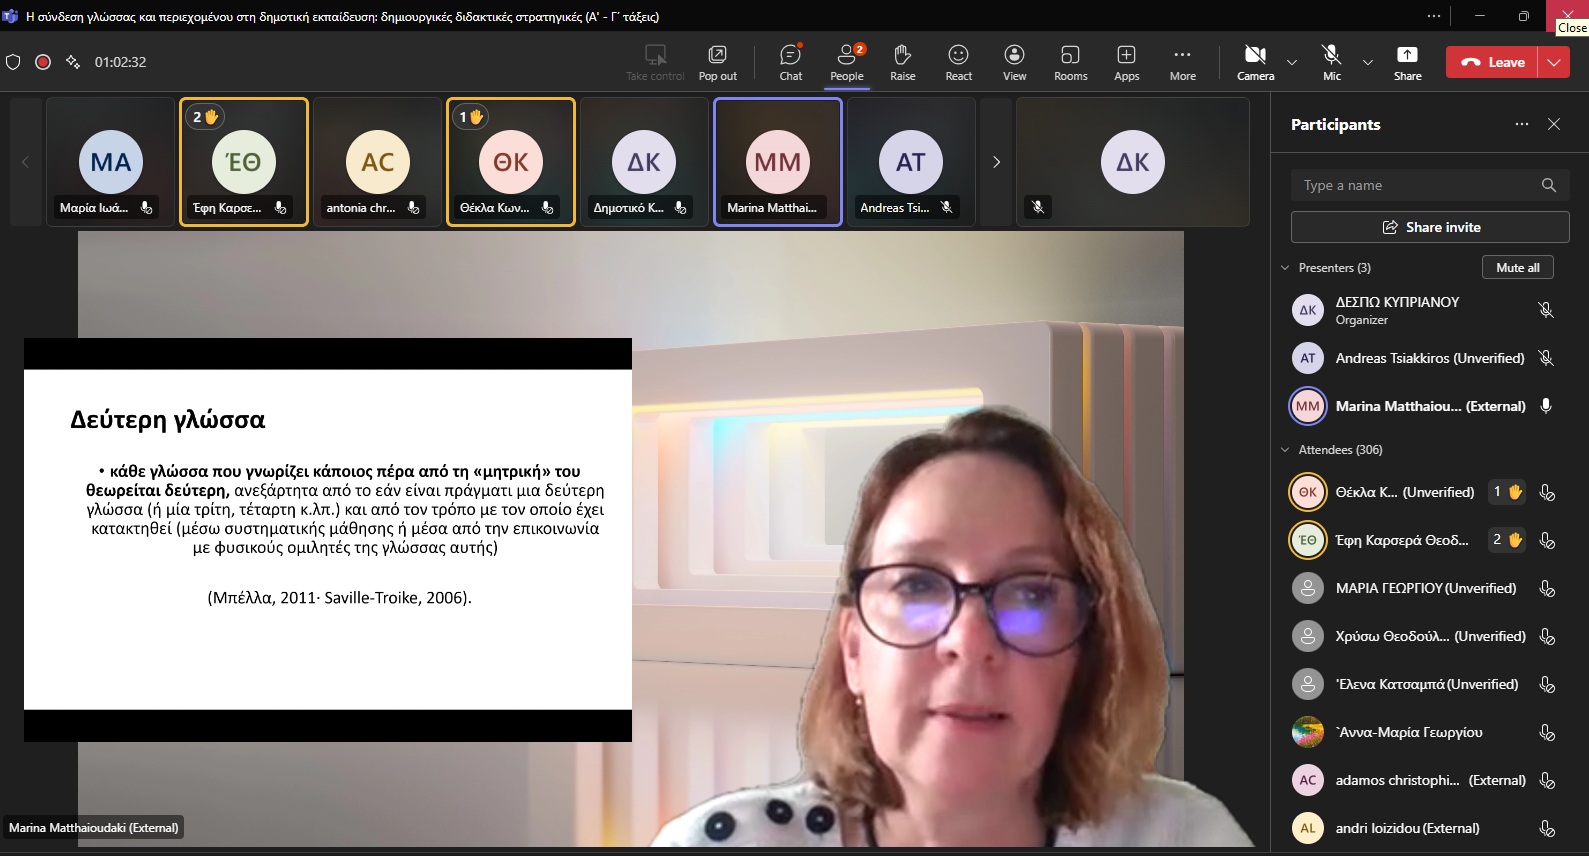
Task: Click Share screen icon
Action: [x=1407, y=62]
